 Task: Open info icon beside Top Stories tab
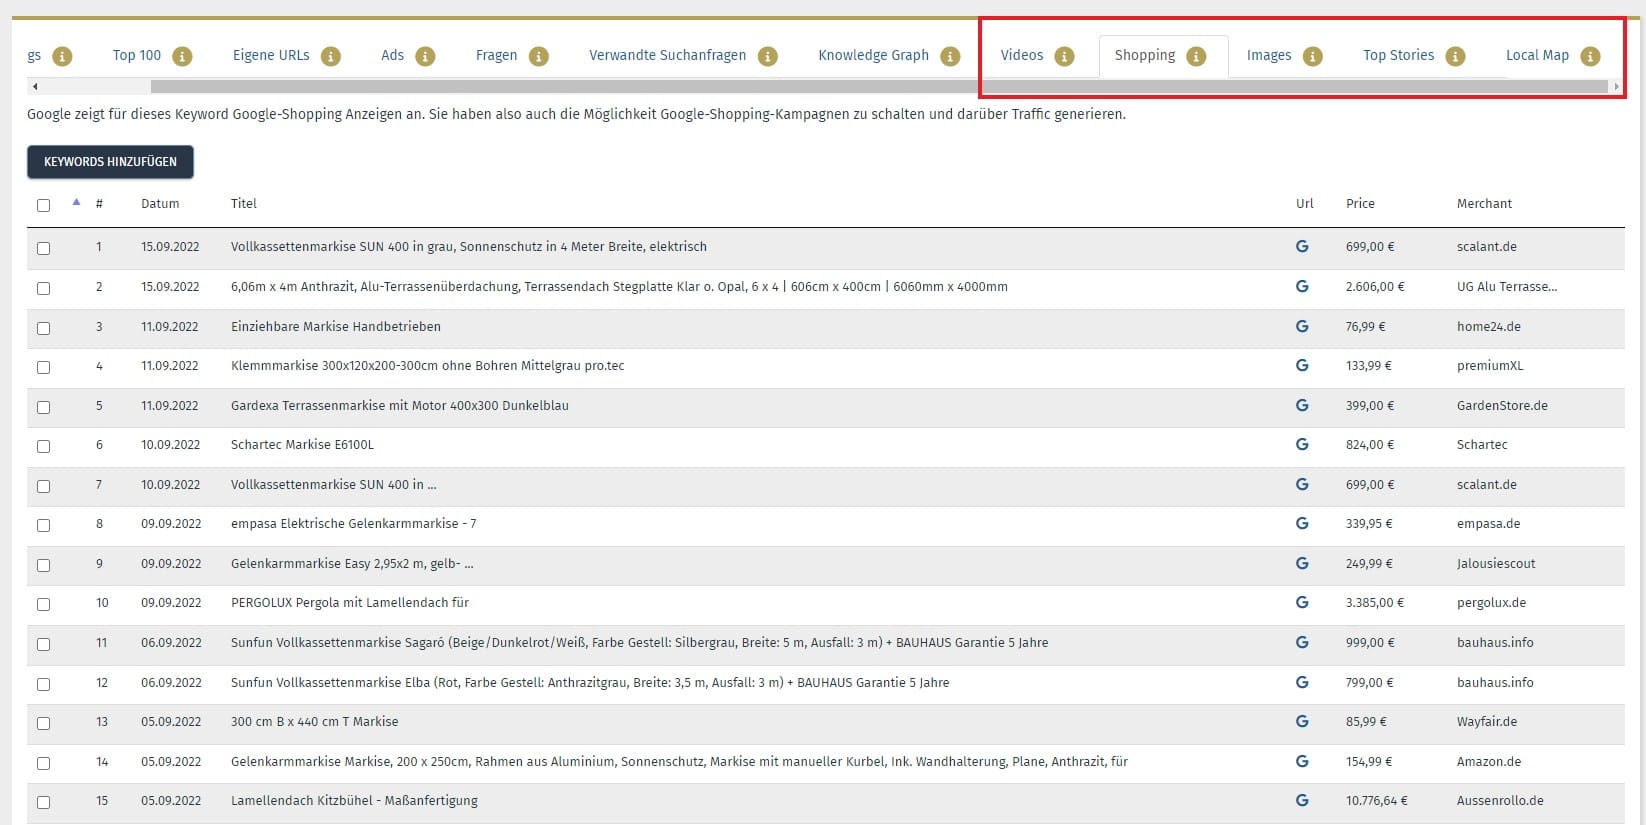[x=1456, y=56]
